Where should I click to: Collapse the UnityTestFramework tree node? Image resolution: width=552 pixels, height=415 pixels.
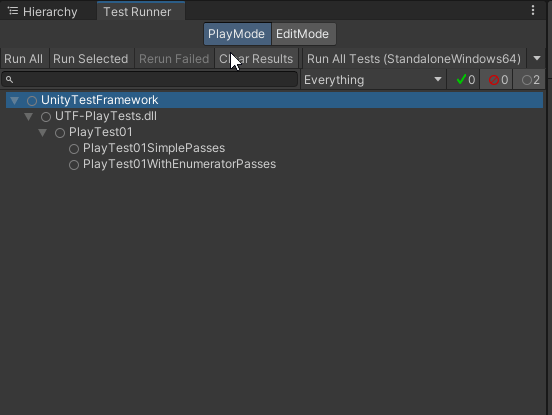coord(14,101)
